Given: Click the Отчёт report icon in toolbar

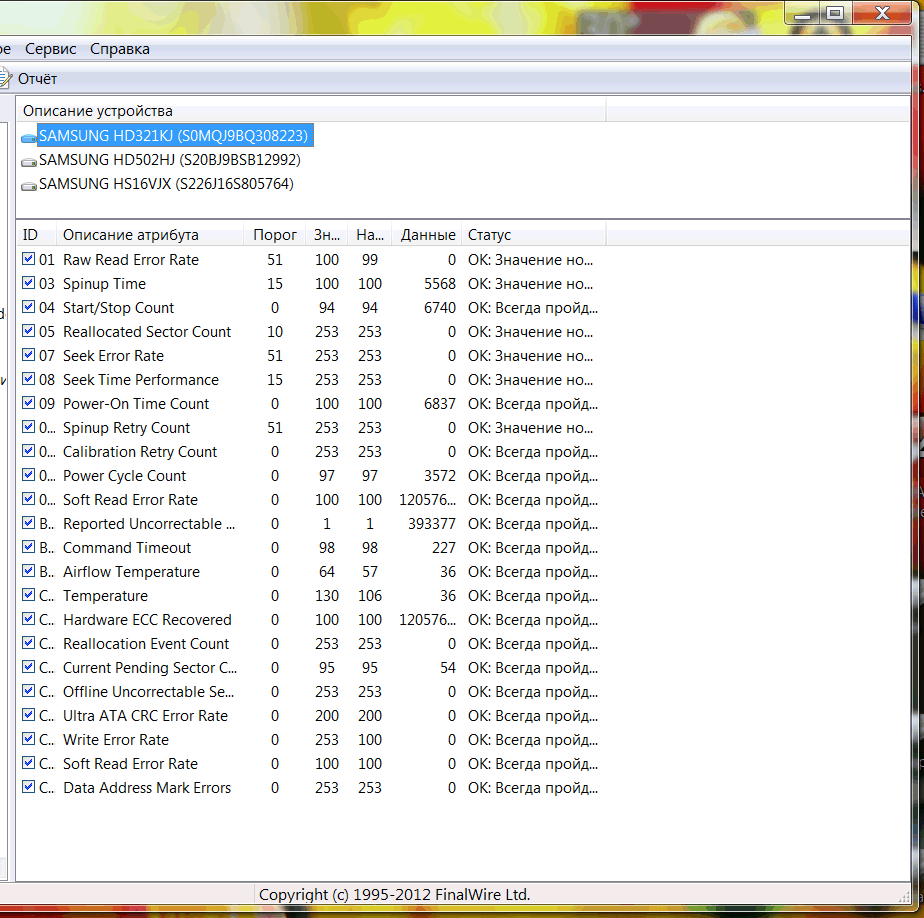Looking at the screenshot, I should point(5,78).
